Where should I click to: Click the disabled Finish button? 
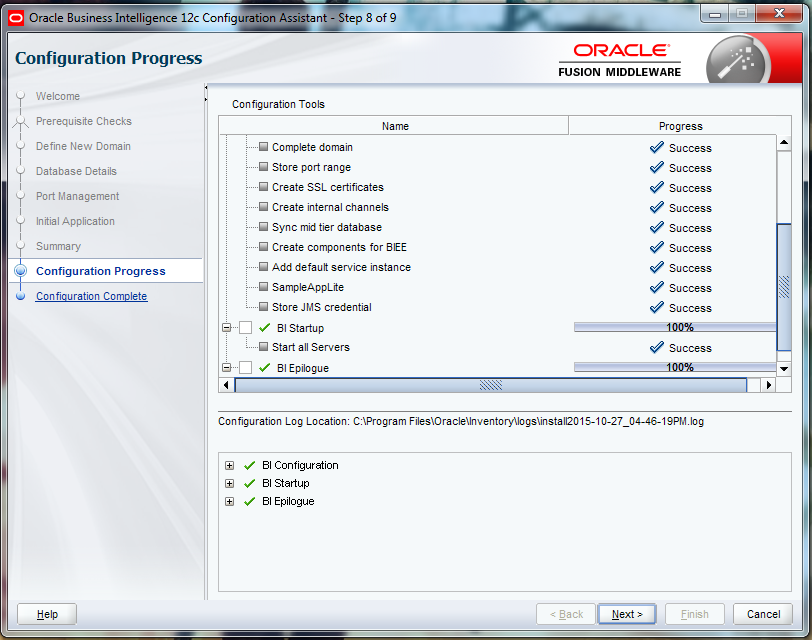point(694,614)
